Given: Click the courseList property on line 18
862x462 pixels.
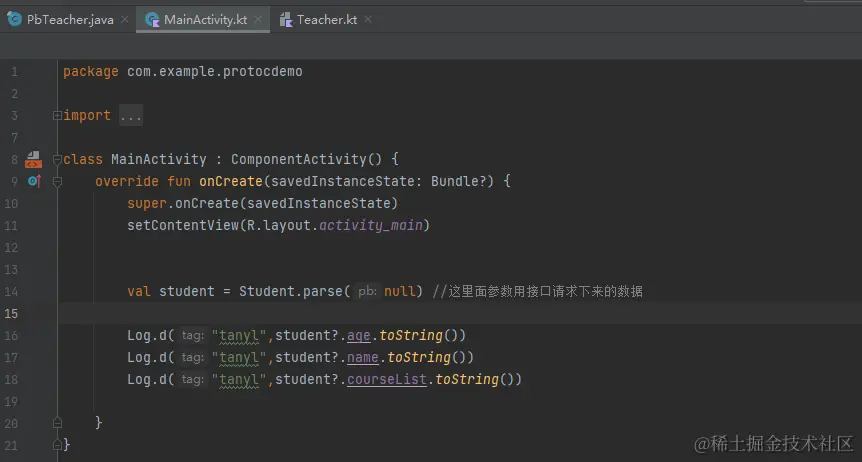Looking at the screenshot, I should pos(387,380).
